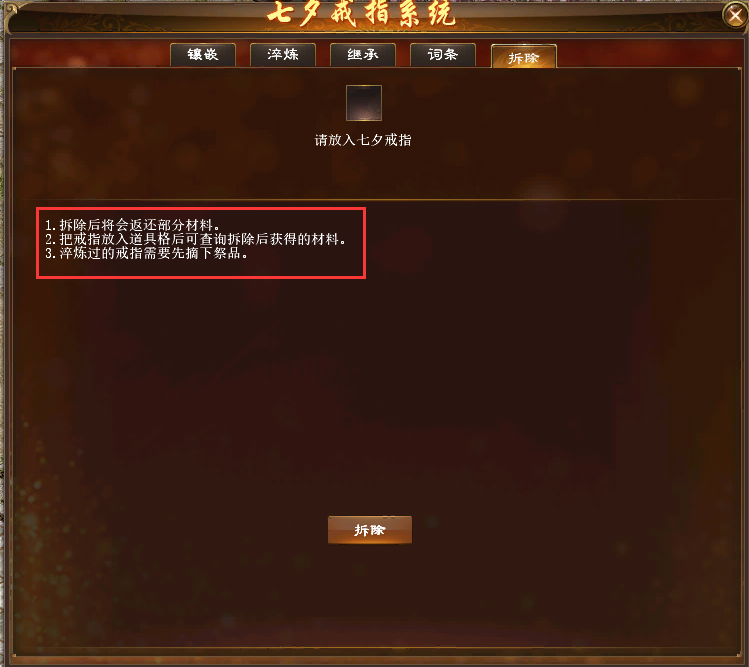Click the highlighted 拆除 tab

pyautogui.click(x=524, y=57)
